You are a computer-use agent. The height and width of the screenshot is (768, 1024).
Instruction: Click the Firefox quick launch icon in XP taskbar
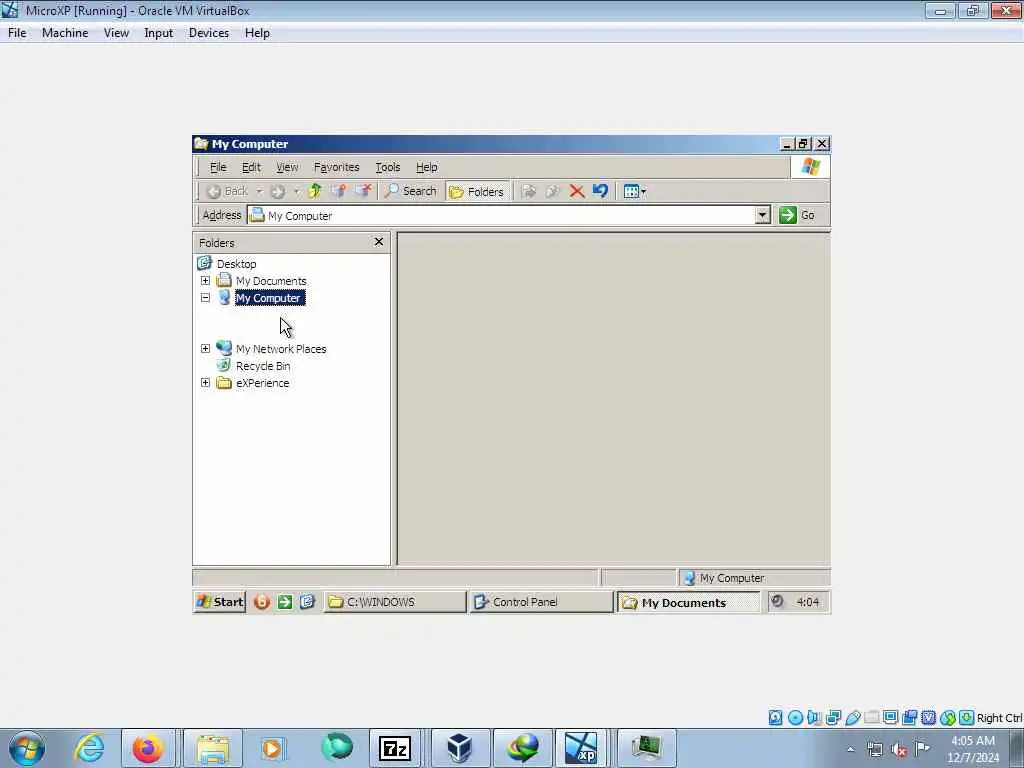pyautogui.click(x=262, y=602)
